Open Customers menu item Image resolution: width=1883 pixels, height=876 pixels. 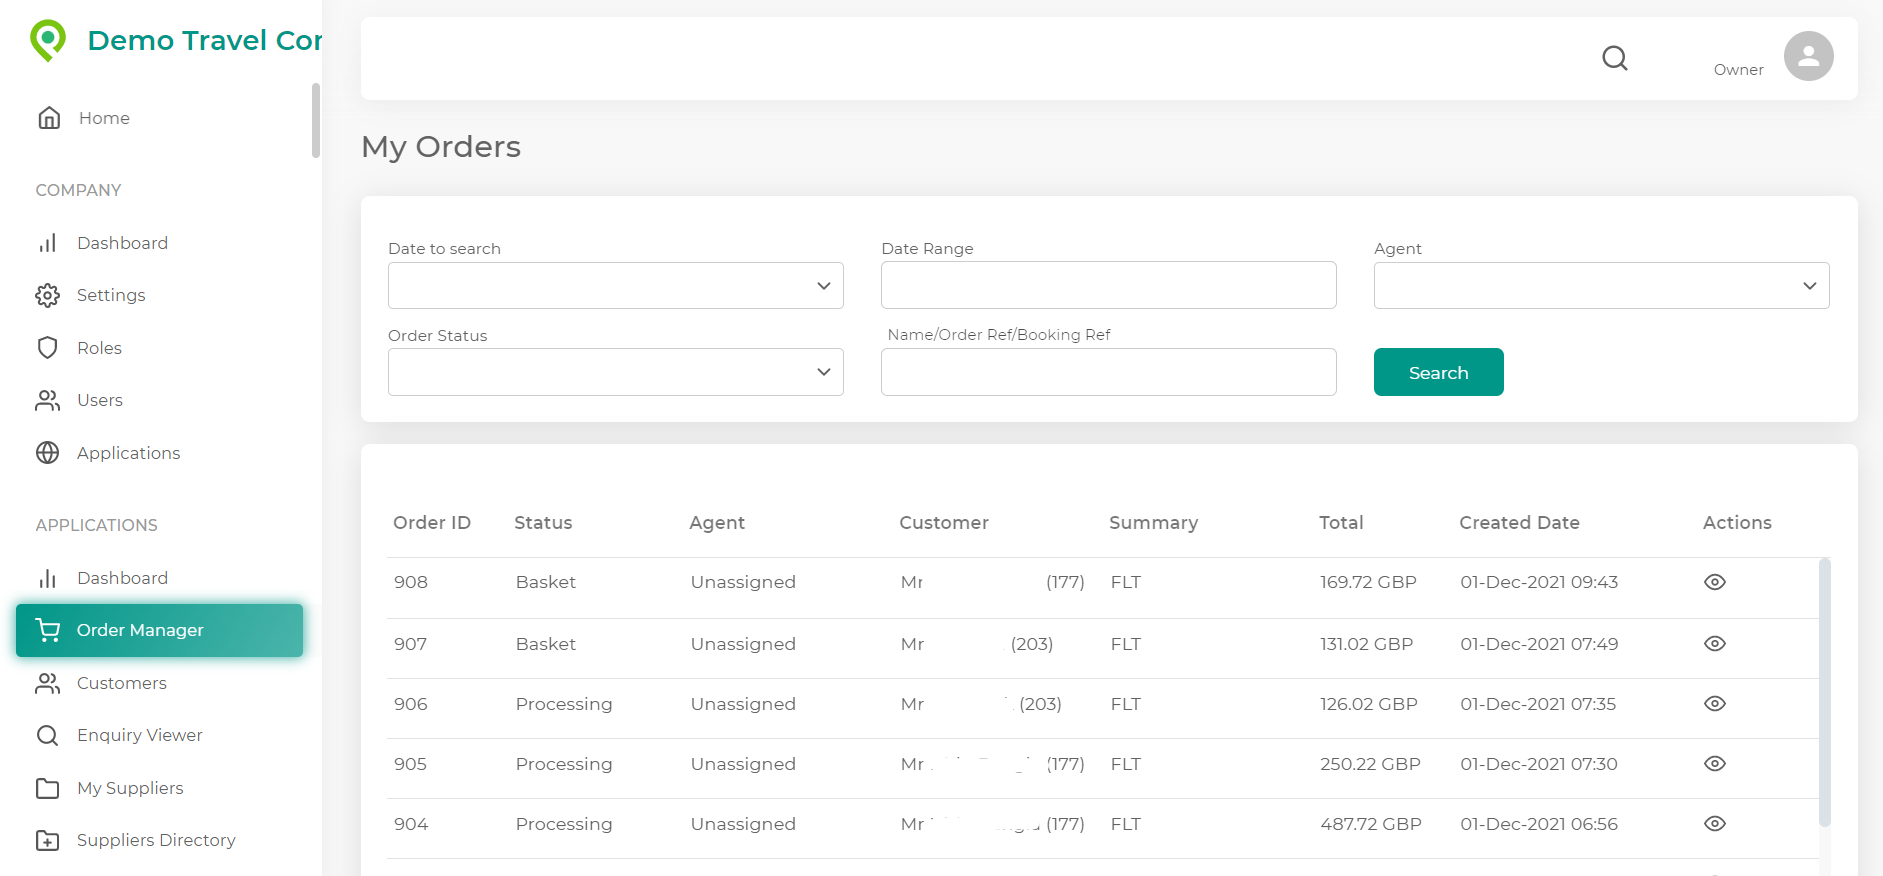click(x=122, y=683)
